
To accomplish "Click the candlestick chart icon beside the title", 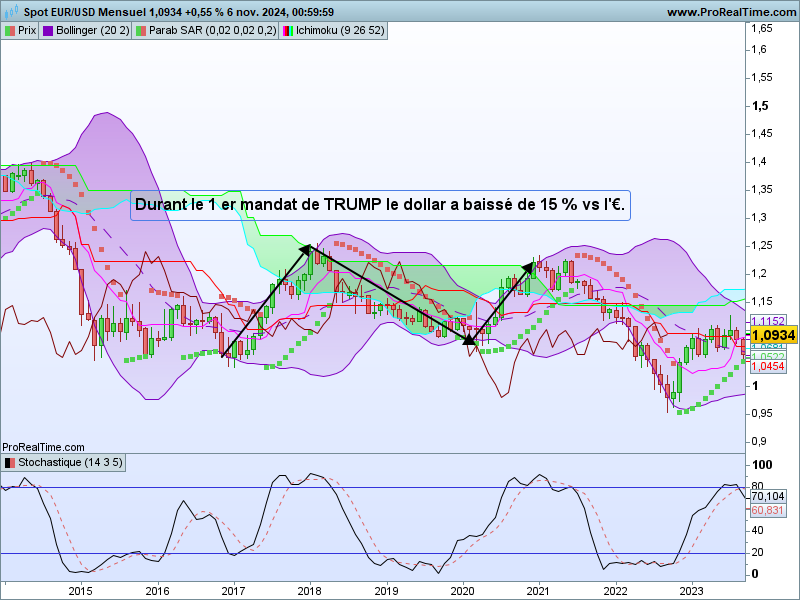I will (11, 11).
